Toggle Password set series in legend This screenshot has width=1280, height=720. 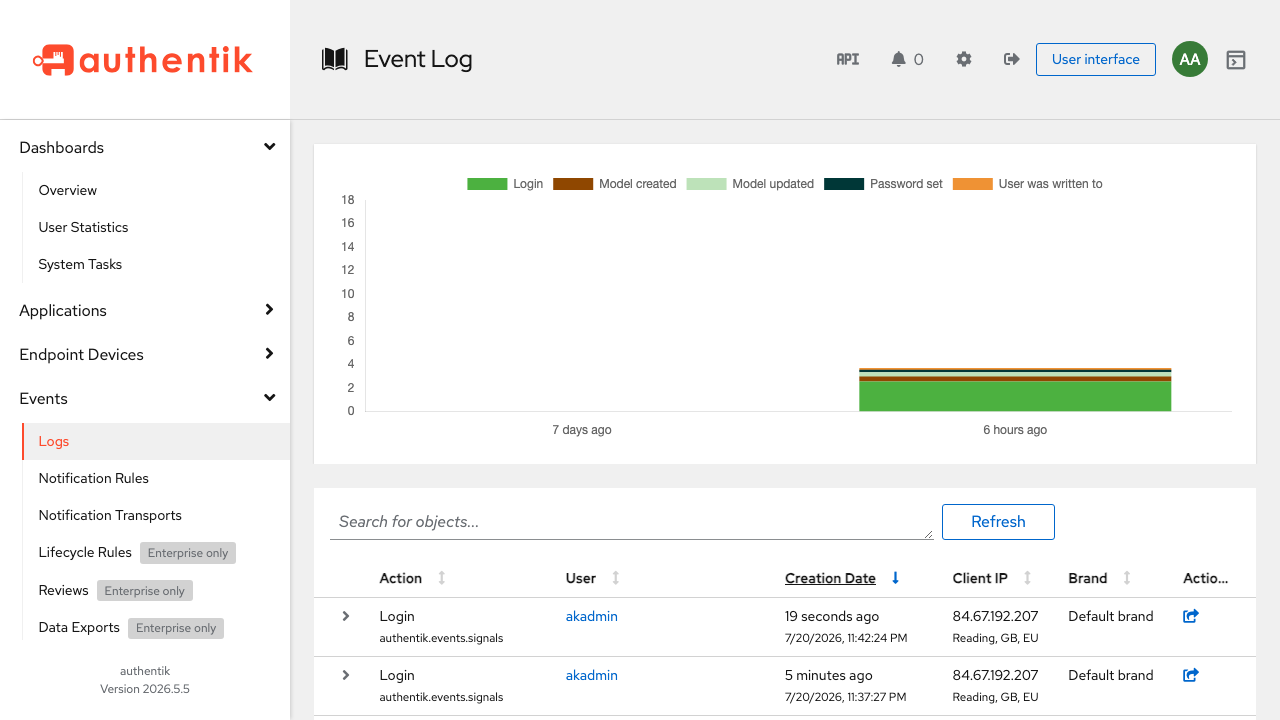883,184
